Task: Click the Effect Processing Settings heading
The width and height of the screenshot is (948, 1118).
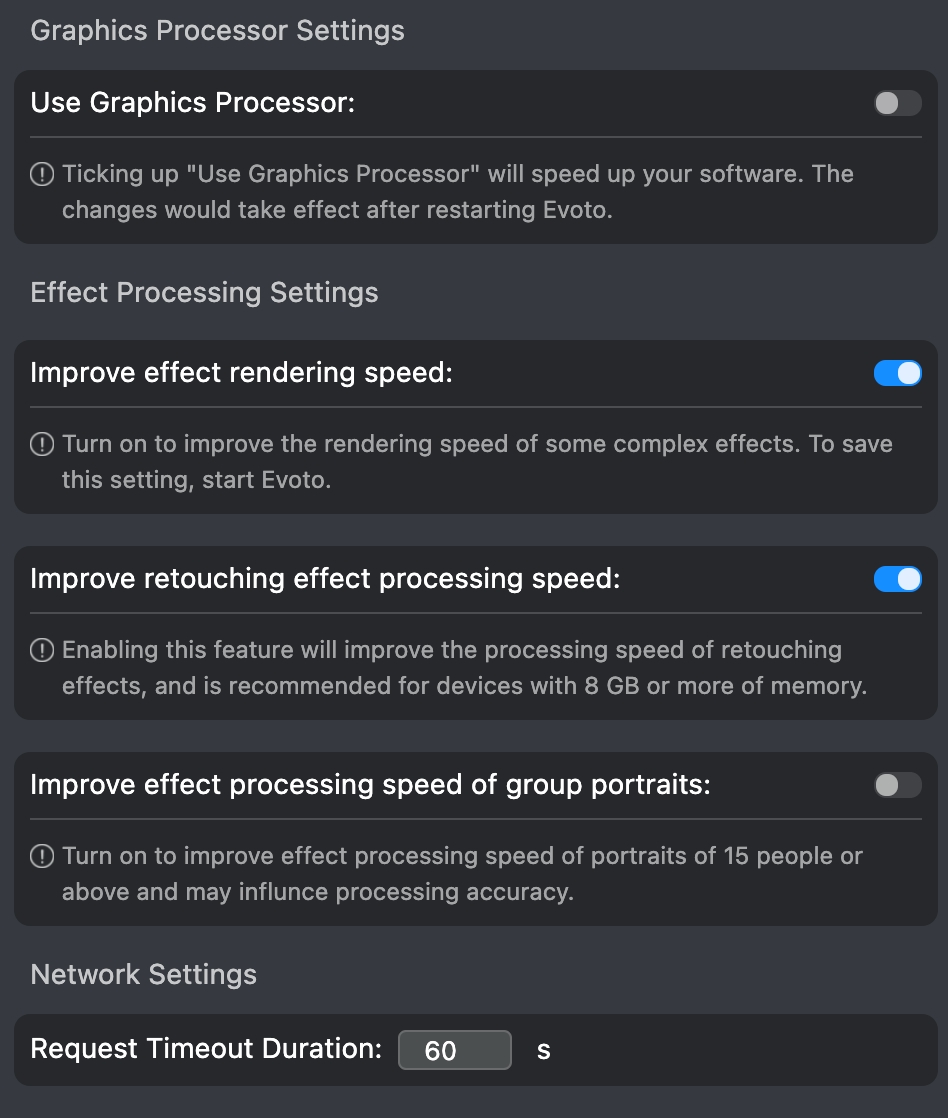Action: (205, 293)
